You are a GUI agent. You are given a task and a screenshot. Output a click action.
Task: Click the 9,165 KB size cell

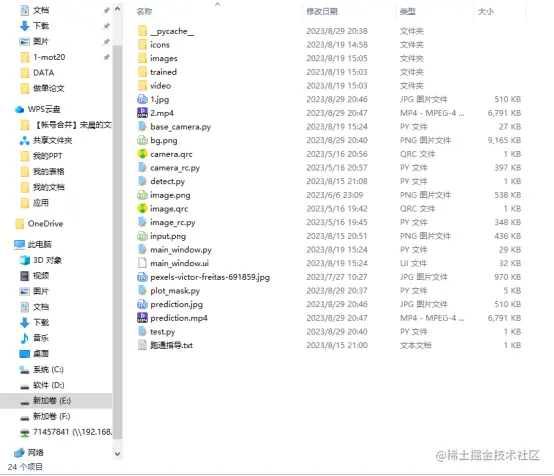click(504, 140)
